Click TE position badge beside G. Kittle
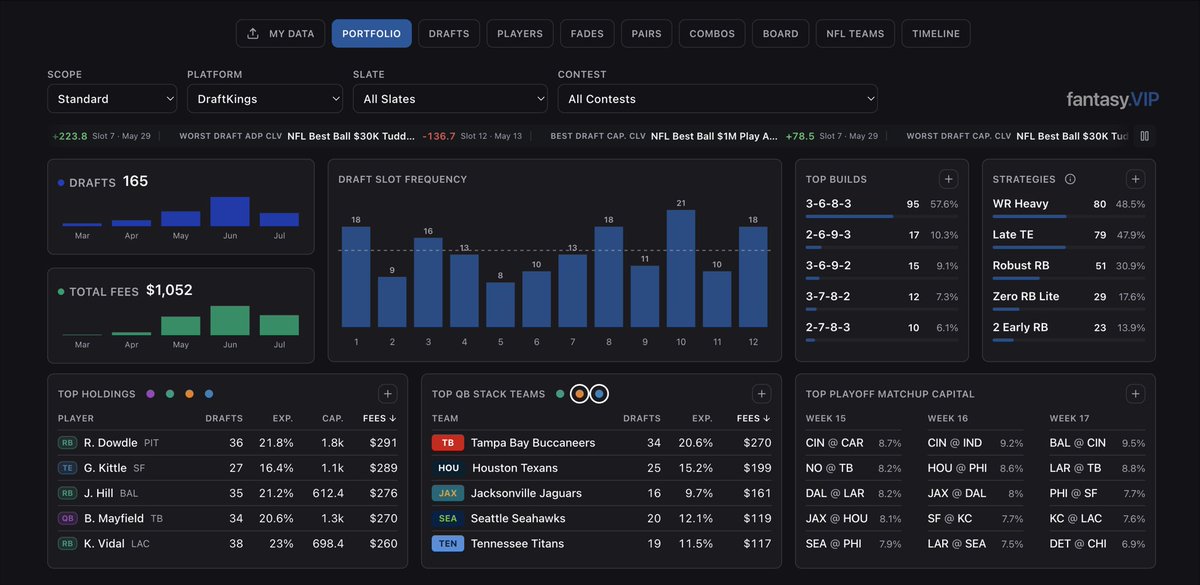Viewport: 1200px width, 585px height. 68,468
